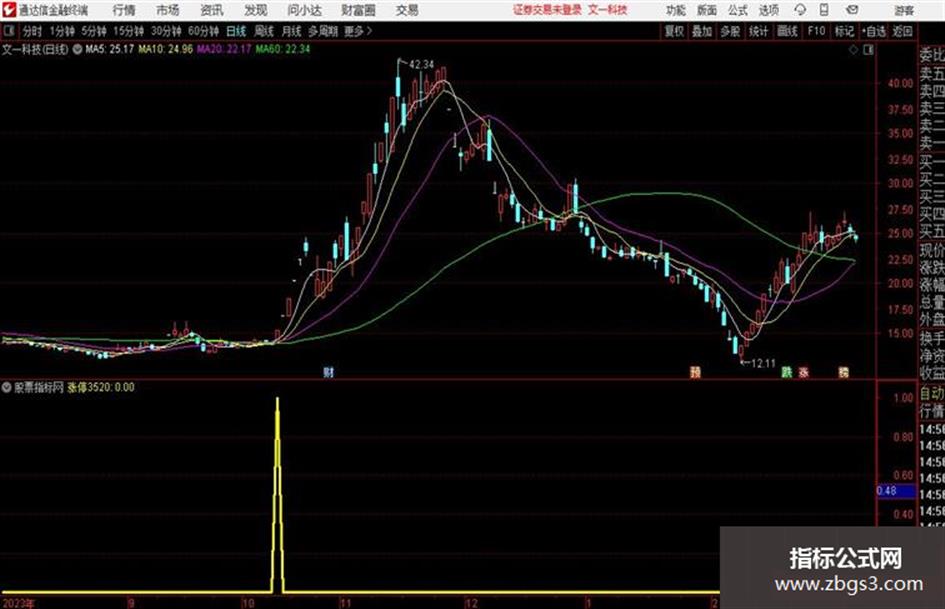Click the blue 财 event marker
Viewport: 945px width, 609px height.
[x=328, y=372]
